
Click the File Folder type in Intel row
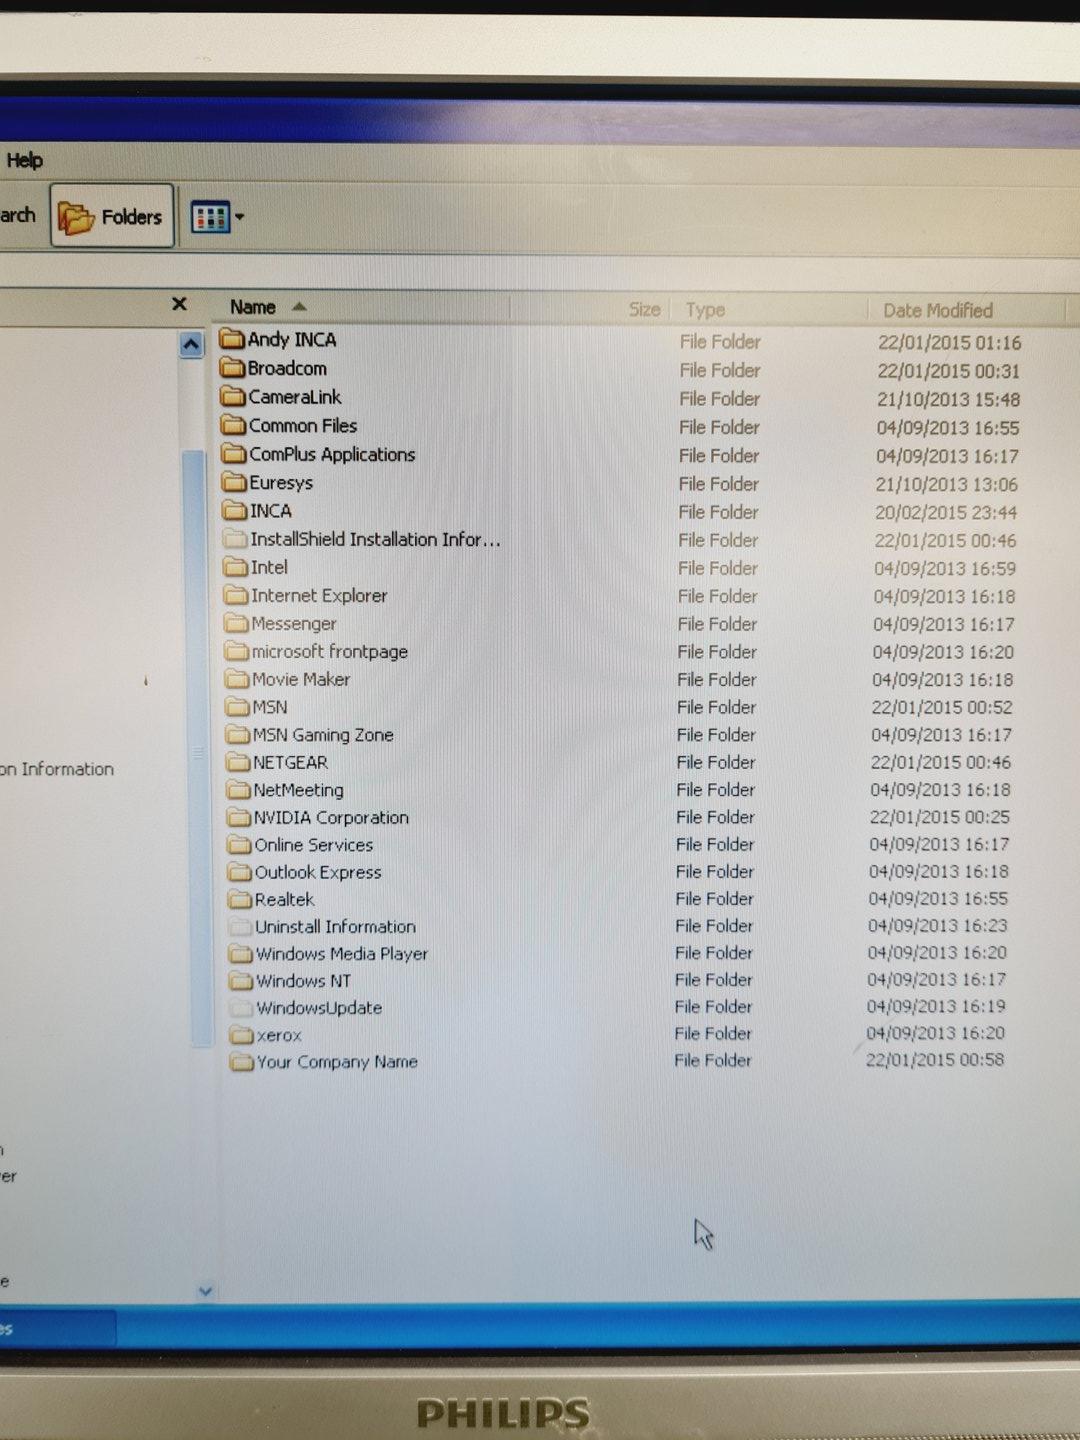point(718,568)
